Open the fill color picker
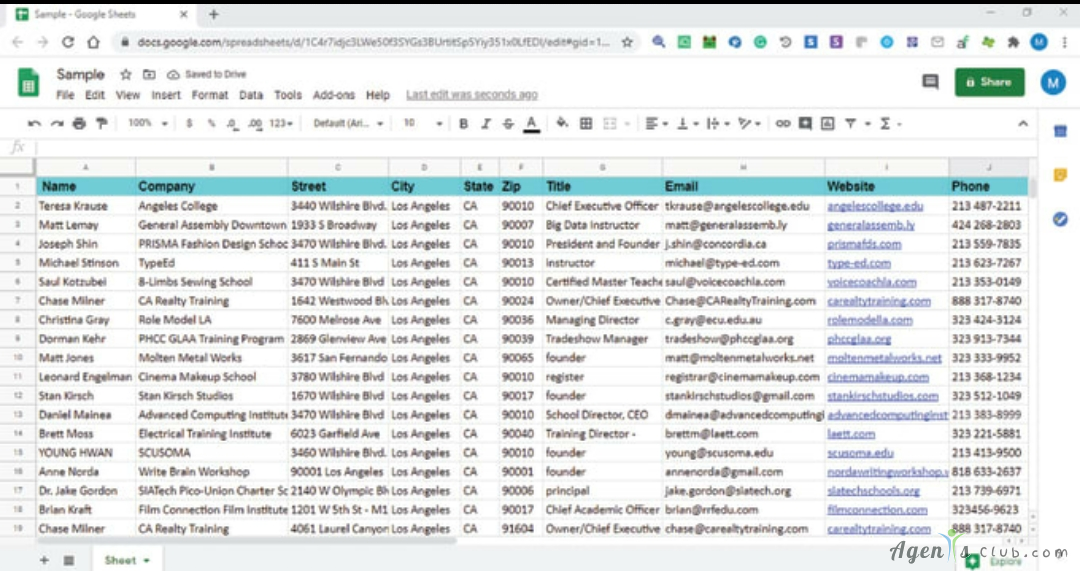Viewport: 1080px width, 571px height. tap(562, 123)
